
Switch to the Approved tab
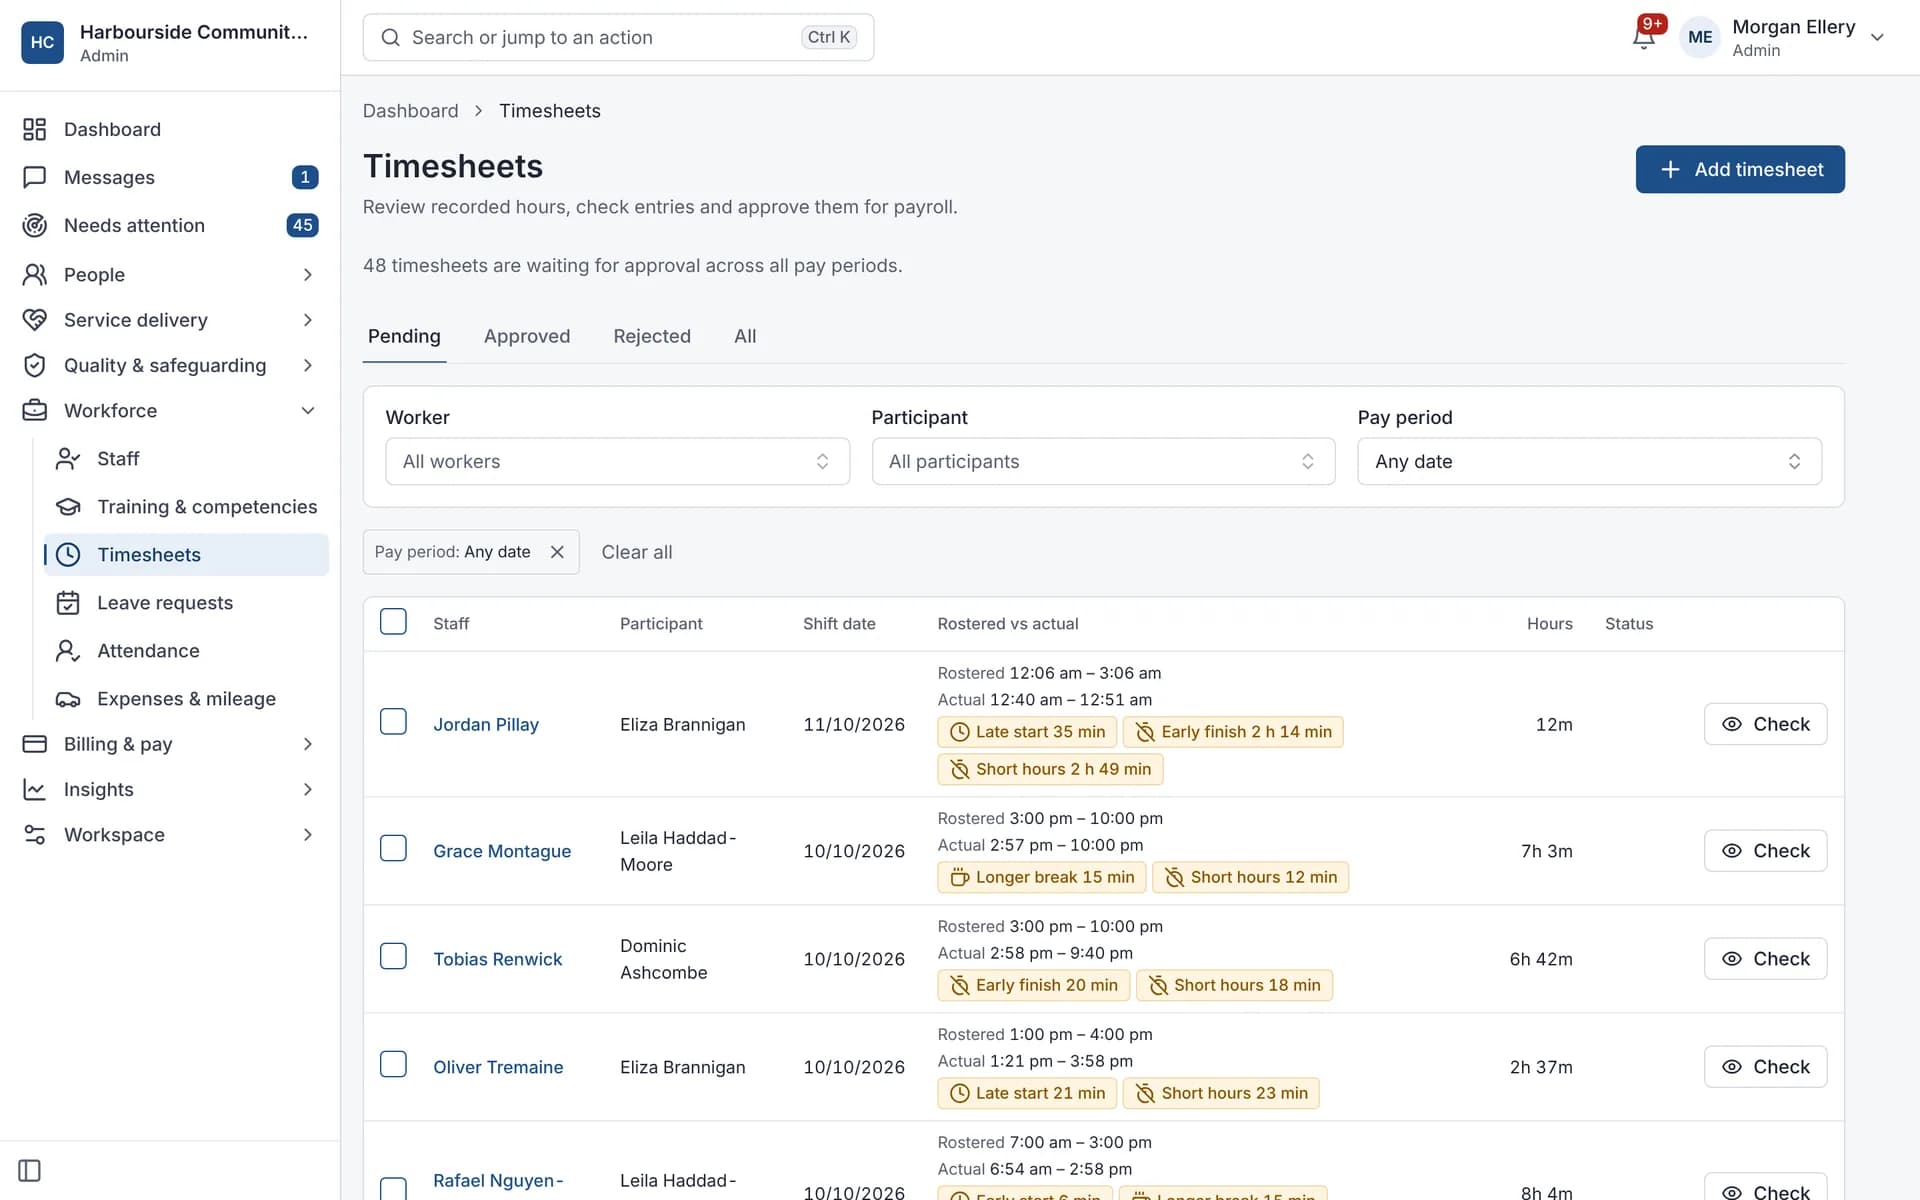pyautogui.click(x=527, y=336)
